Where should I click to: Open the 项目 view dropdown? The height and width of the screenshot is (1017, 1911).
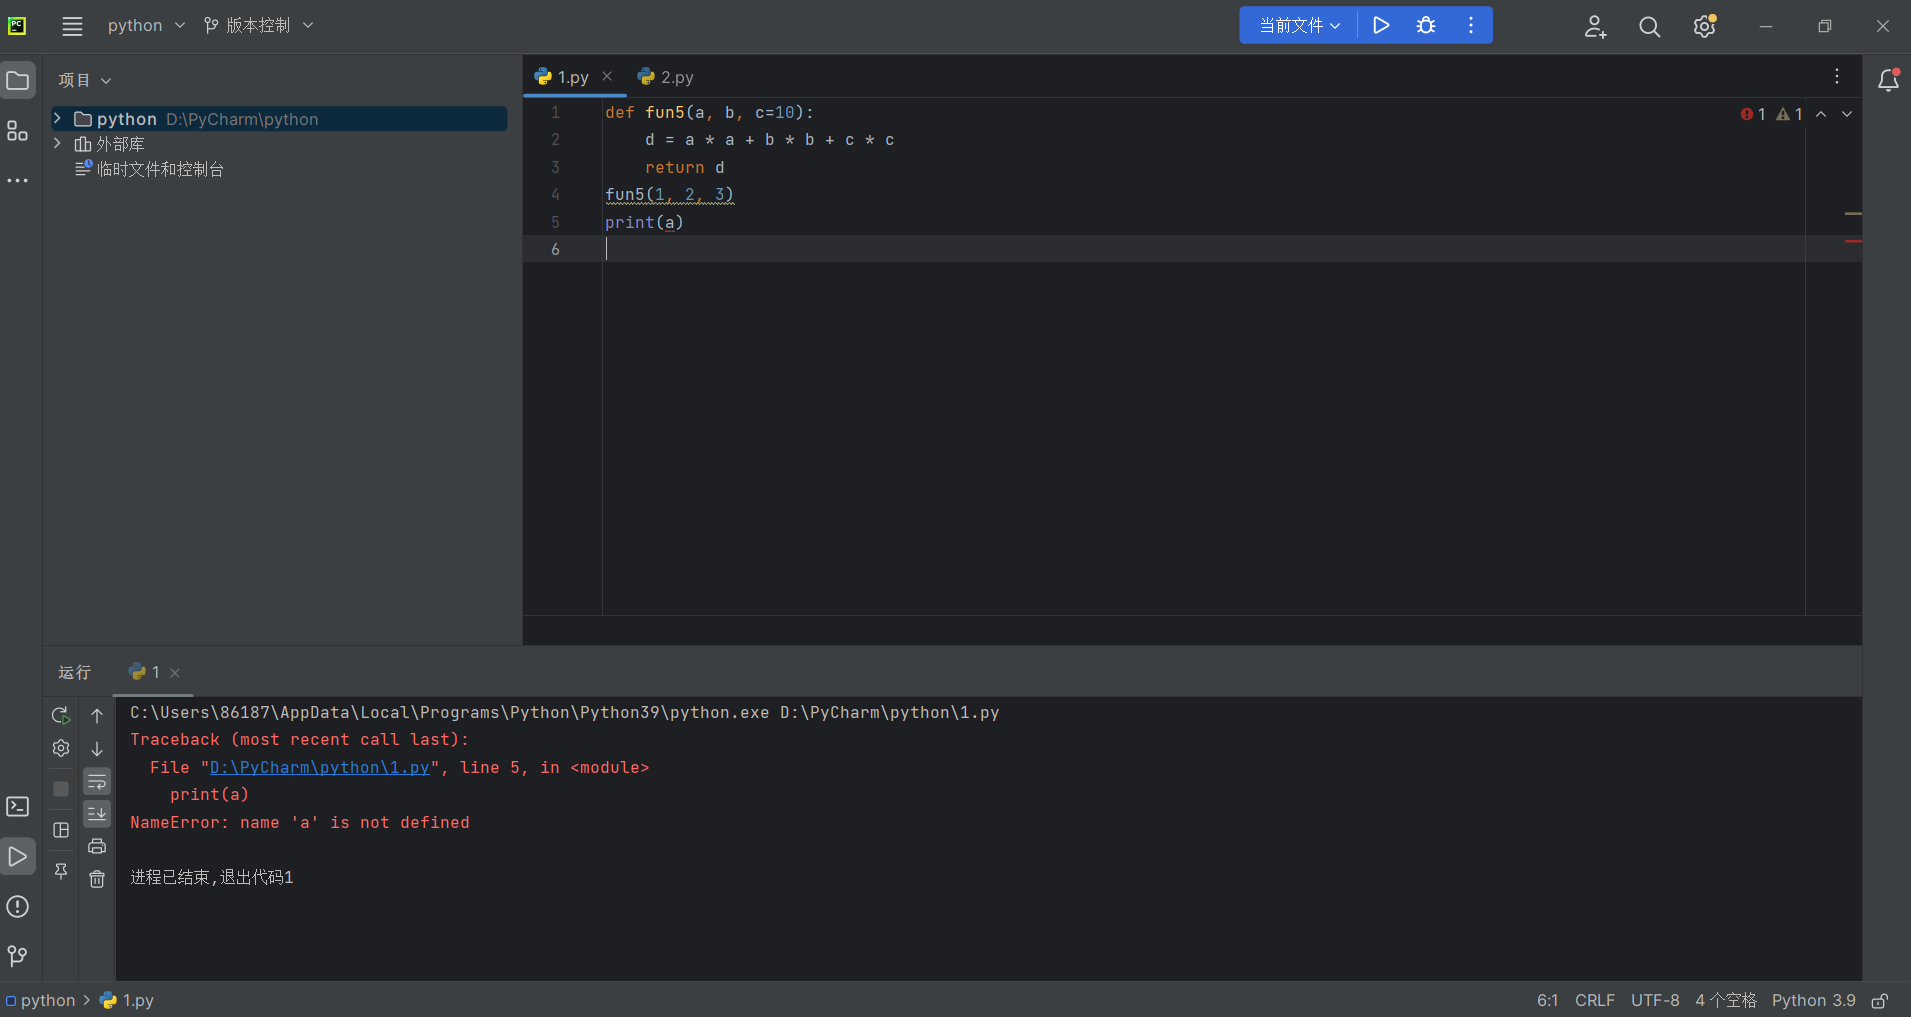click(x=85, y=80)
